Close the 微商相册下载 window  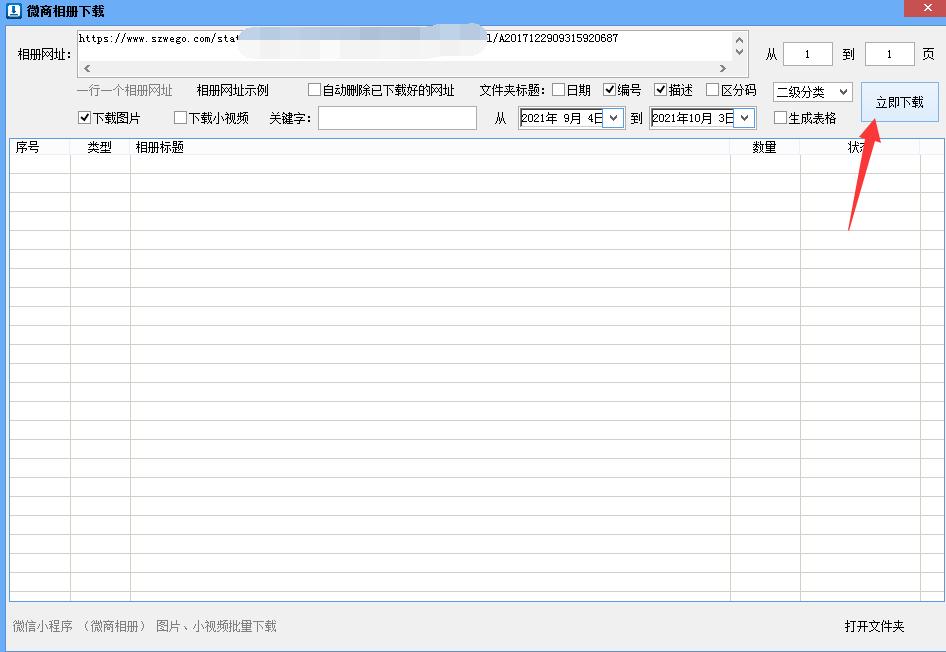(x=926, y=8)
